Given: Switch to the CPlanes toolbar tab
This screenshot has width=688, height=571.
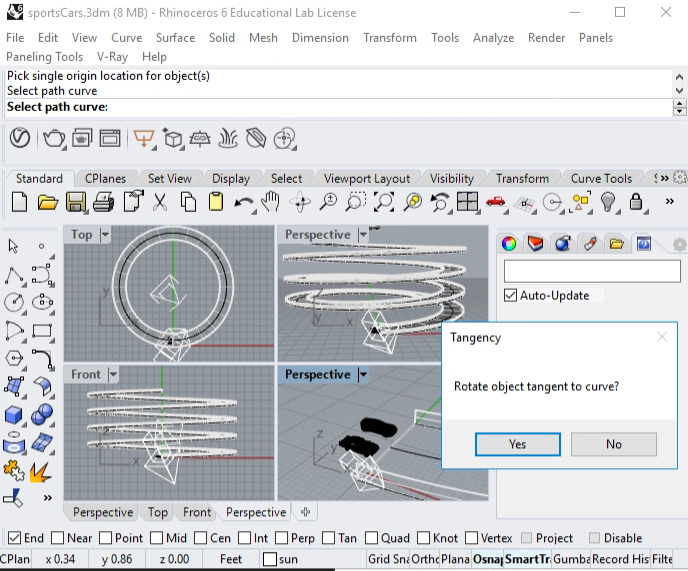Looking at the screenshot, I should pyautogui.click(x=105, y=179).
